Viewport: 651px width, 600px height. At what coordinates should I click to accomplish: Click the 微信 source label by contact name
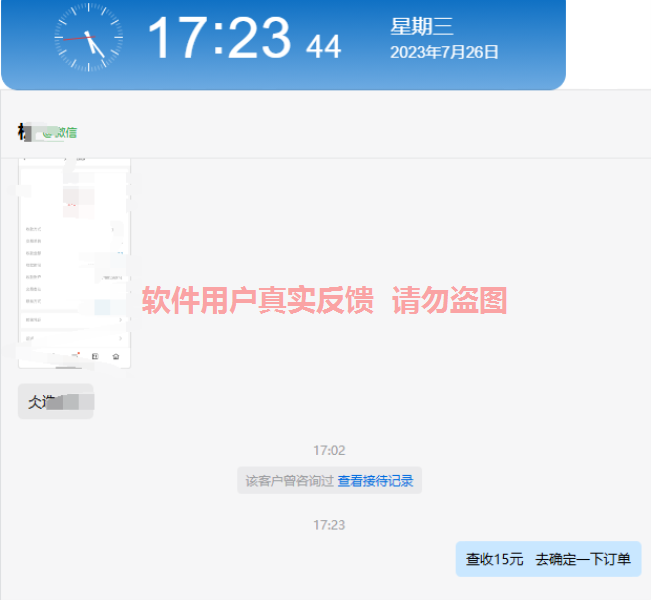pyautogui.click(x=61, y=132)
